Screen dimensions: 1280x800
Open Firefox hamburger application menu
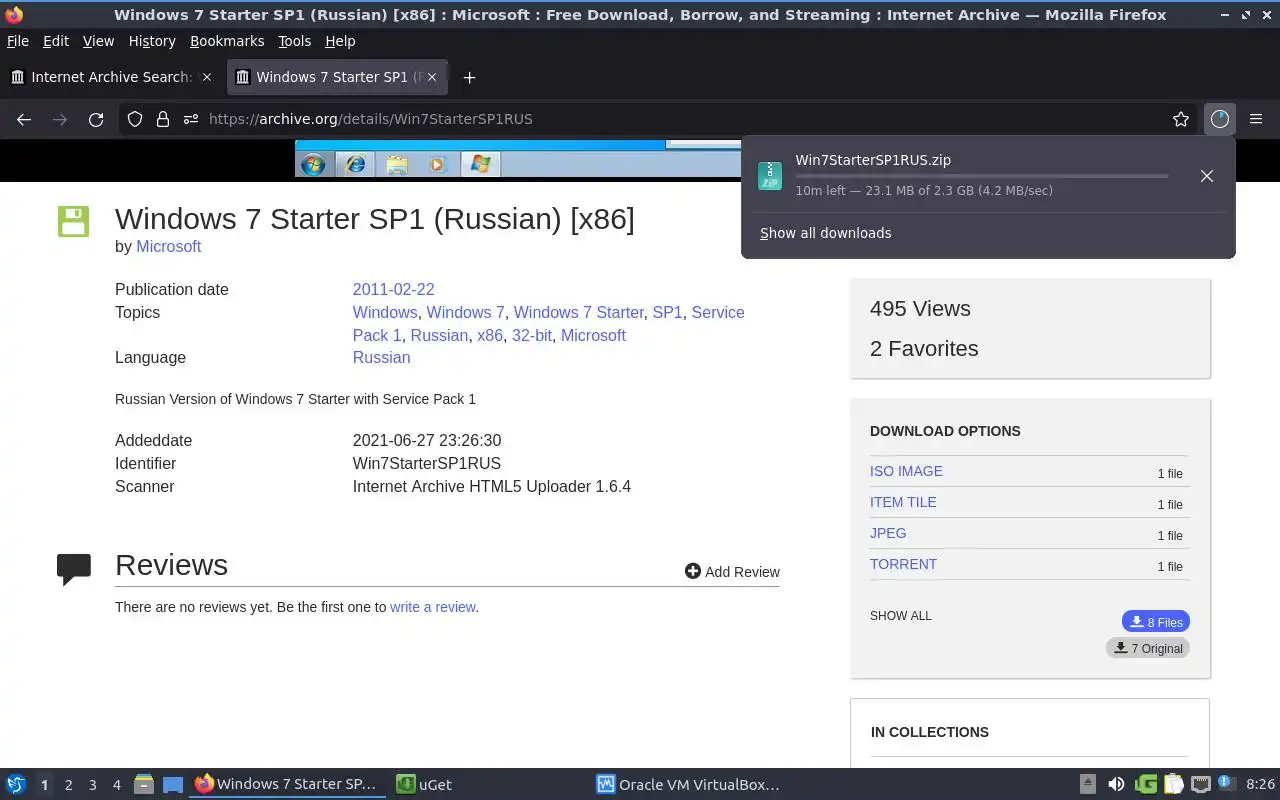point(1256,119)
